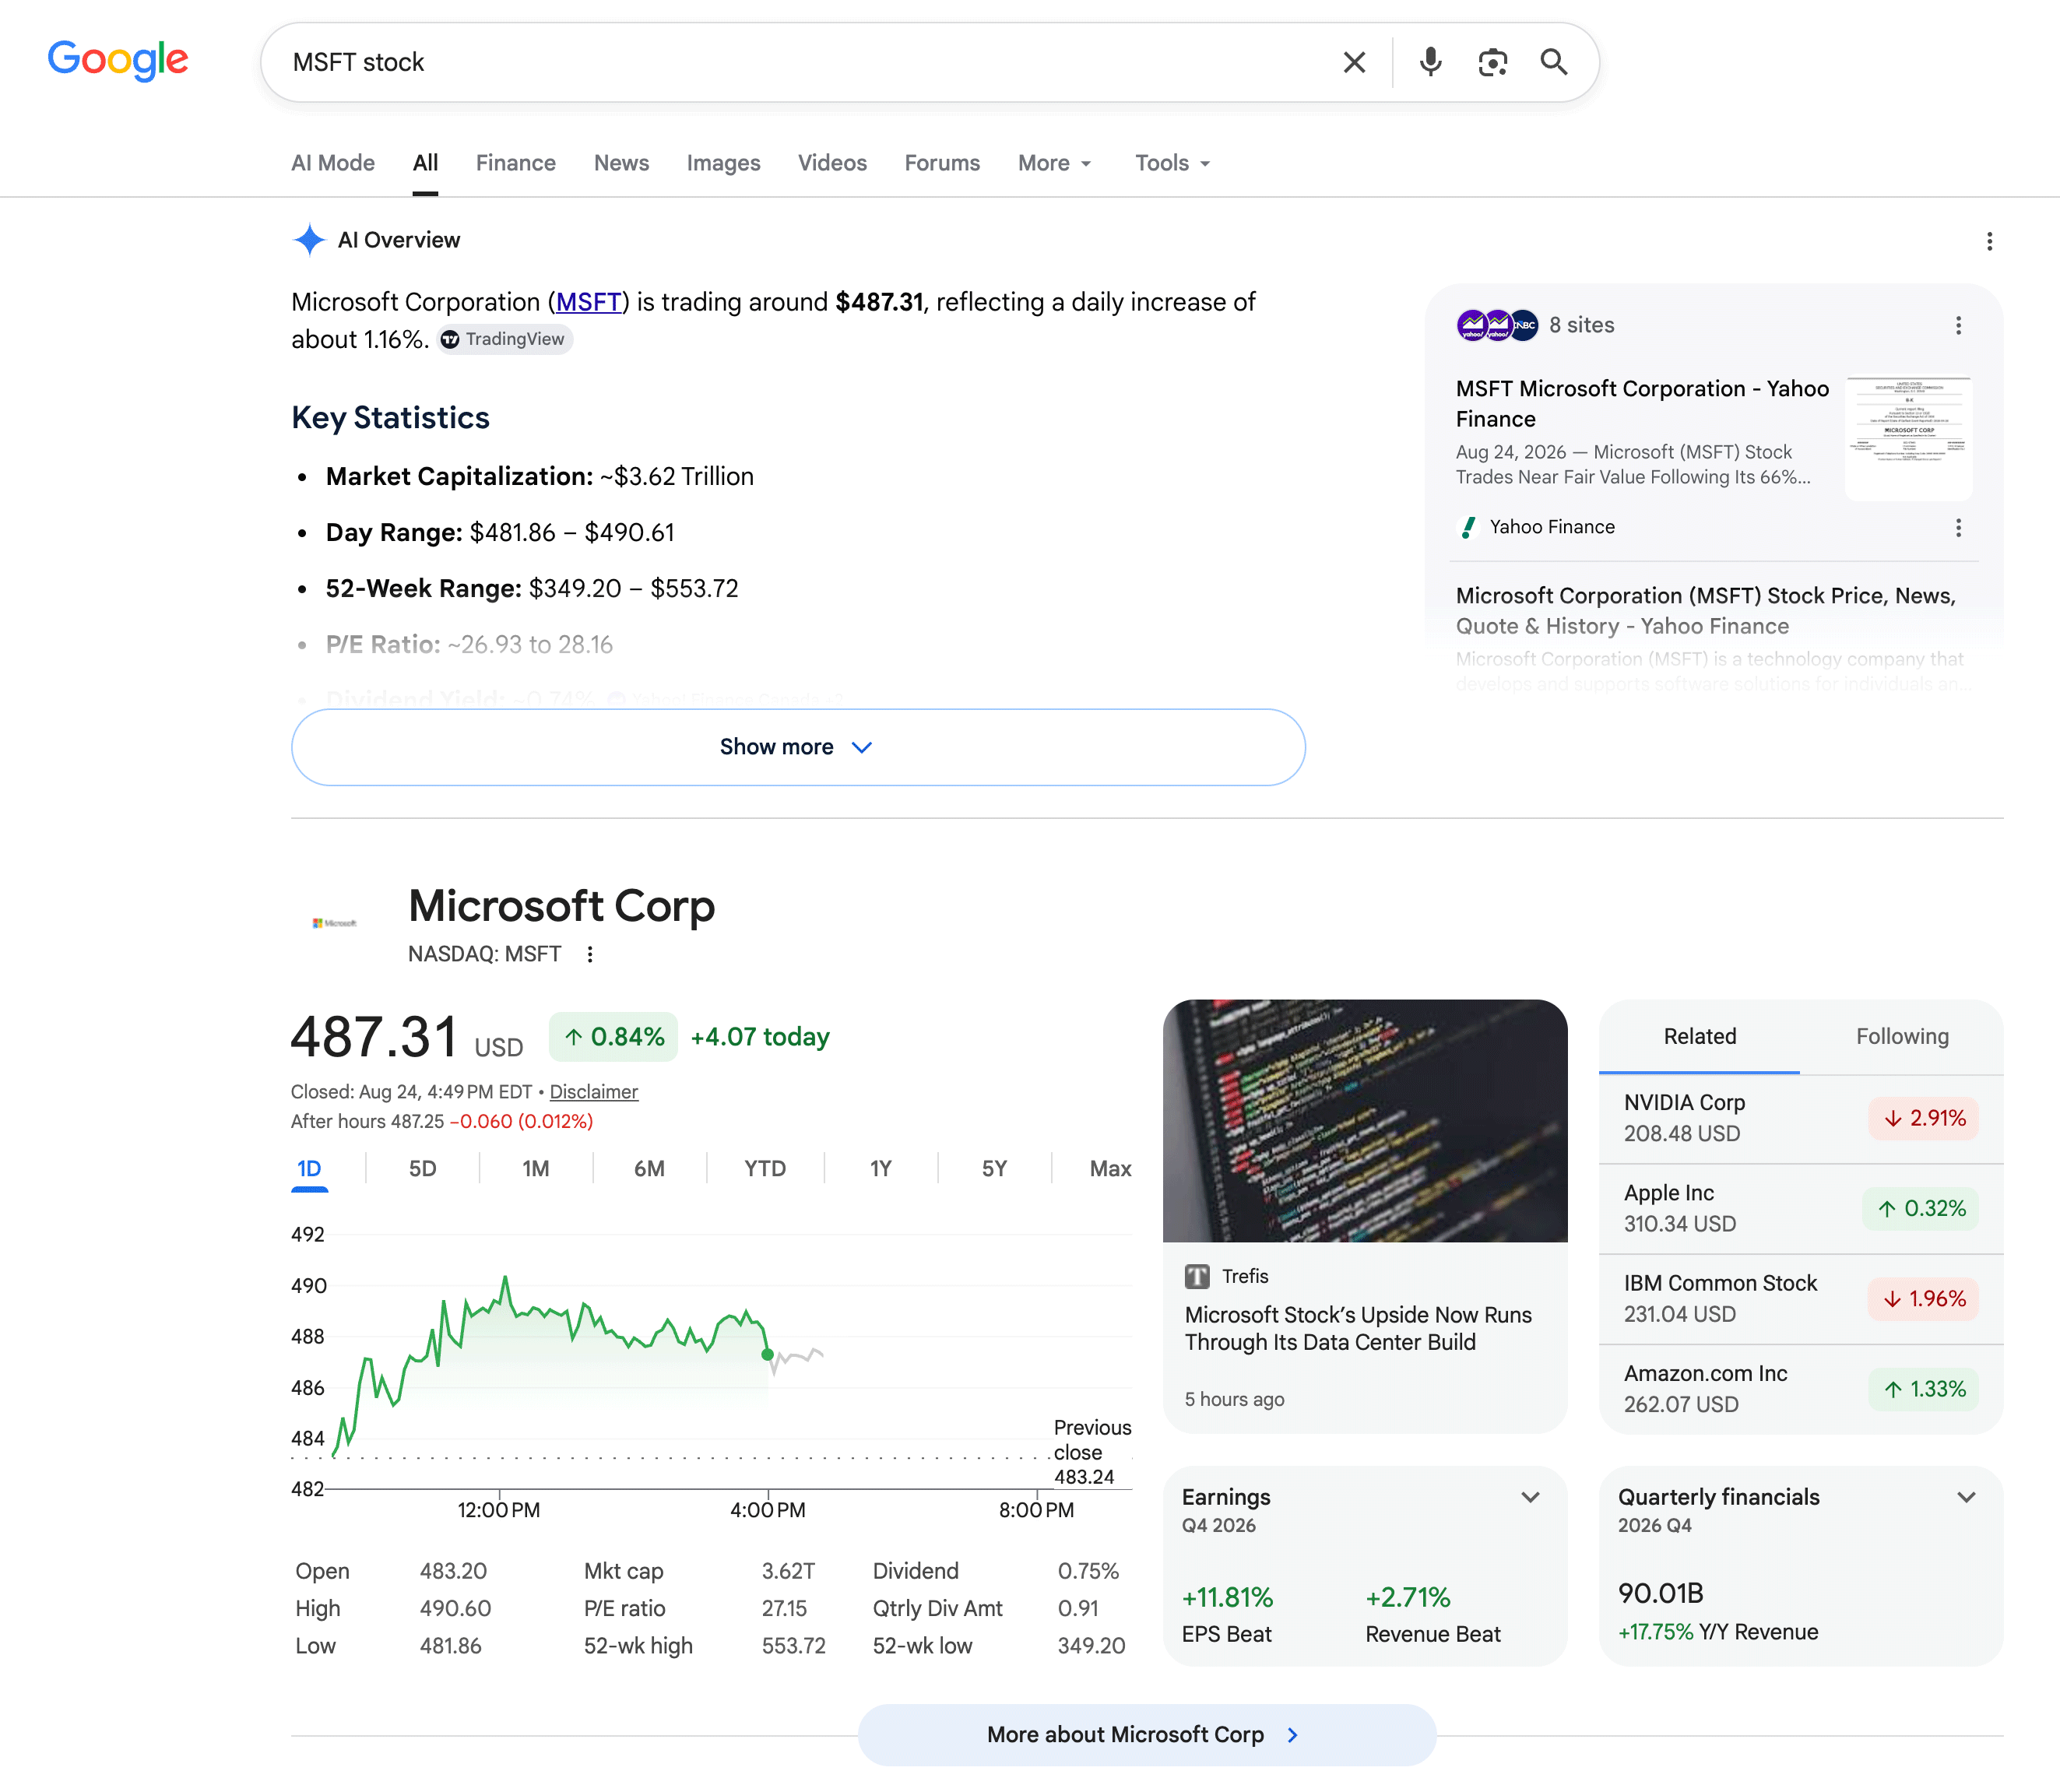Select the 1D chart range
Viewport: 2060px width, 1792px height.
point(309,1169)
